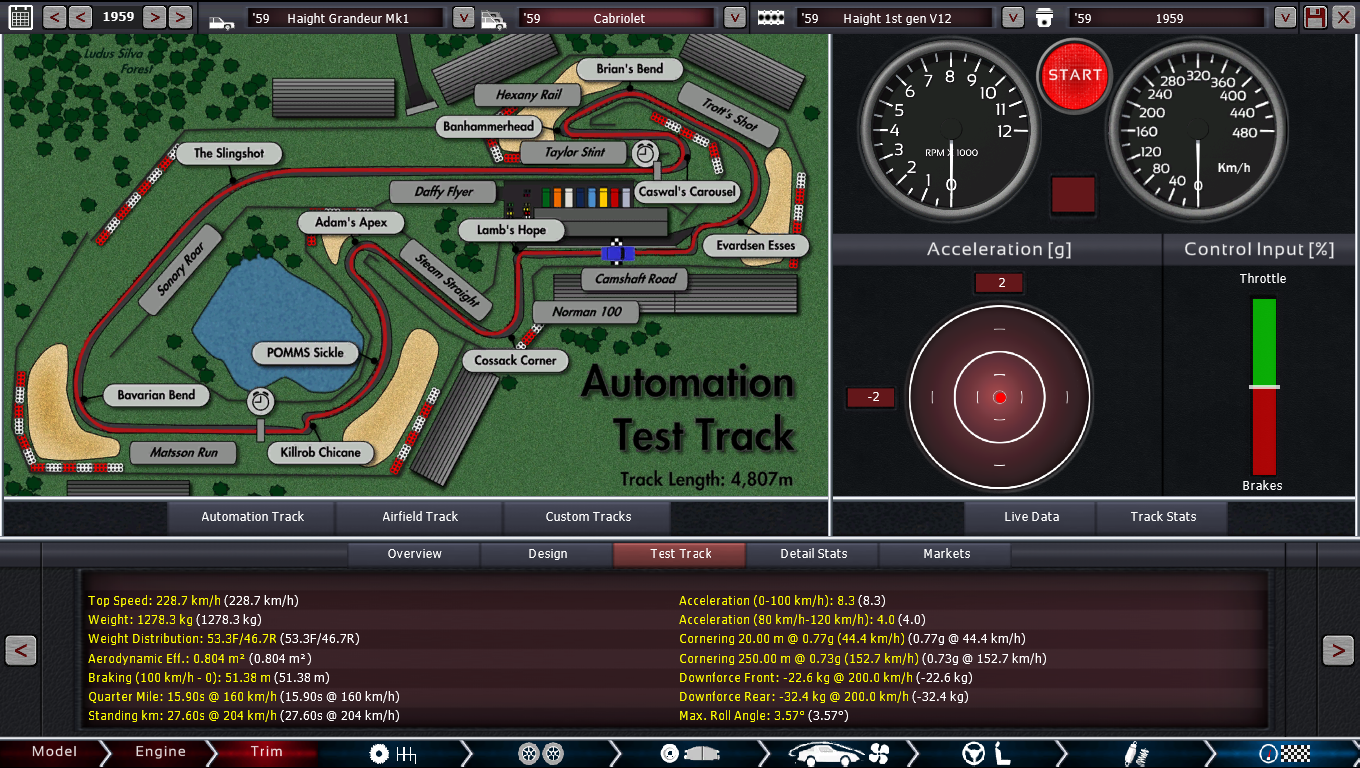Expand the Haight Grandeur Mk1 model dropdown
Screen dimensions: 1360x768
click(x=463, y=18)
